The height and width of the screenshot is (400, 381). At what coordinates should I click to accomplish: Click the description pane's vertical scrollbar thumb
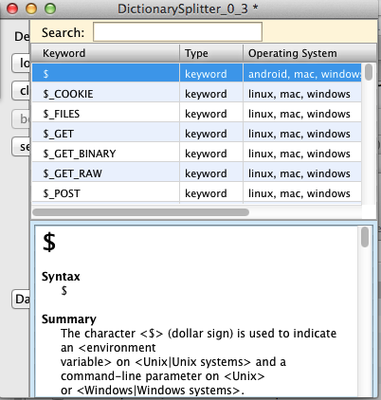[x=365, y=237]
